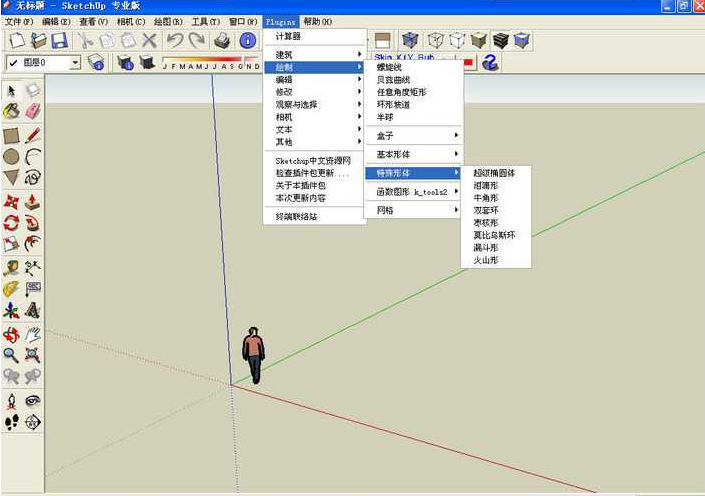This screenshot has width=705, height=496.
Task: Open the 相机(C) menu in menu bar
Action: (129, 21)
